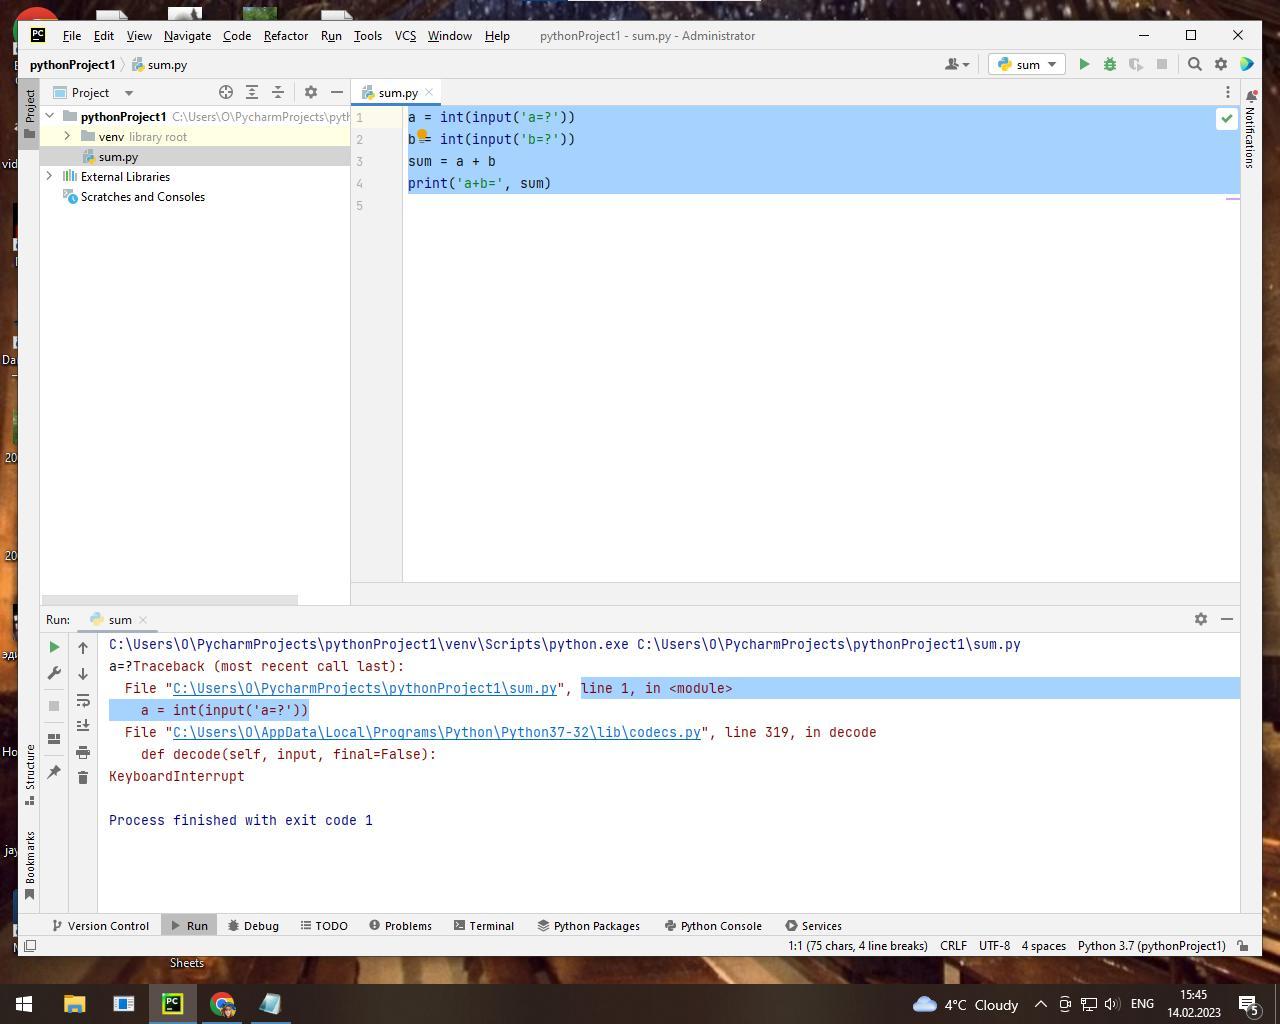Open File Explorer from taskbar
The width and height of the screenshot is (1280, 1024).
coord(75,1004)
